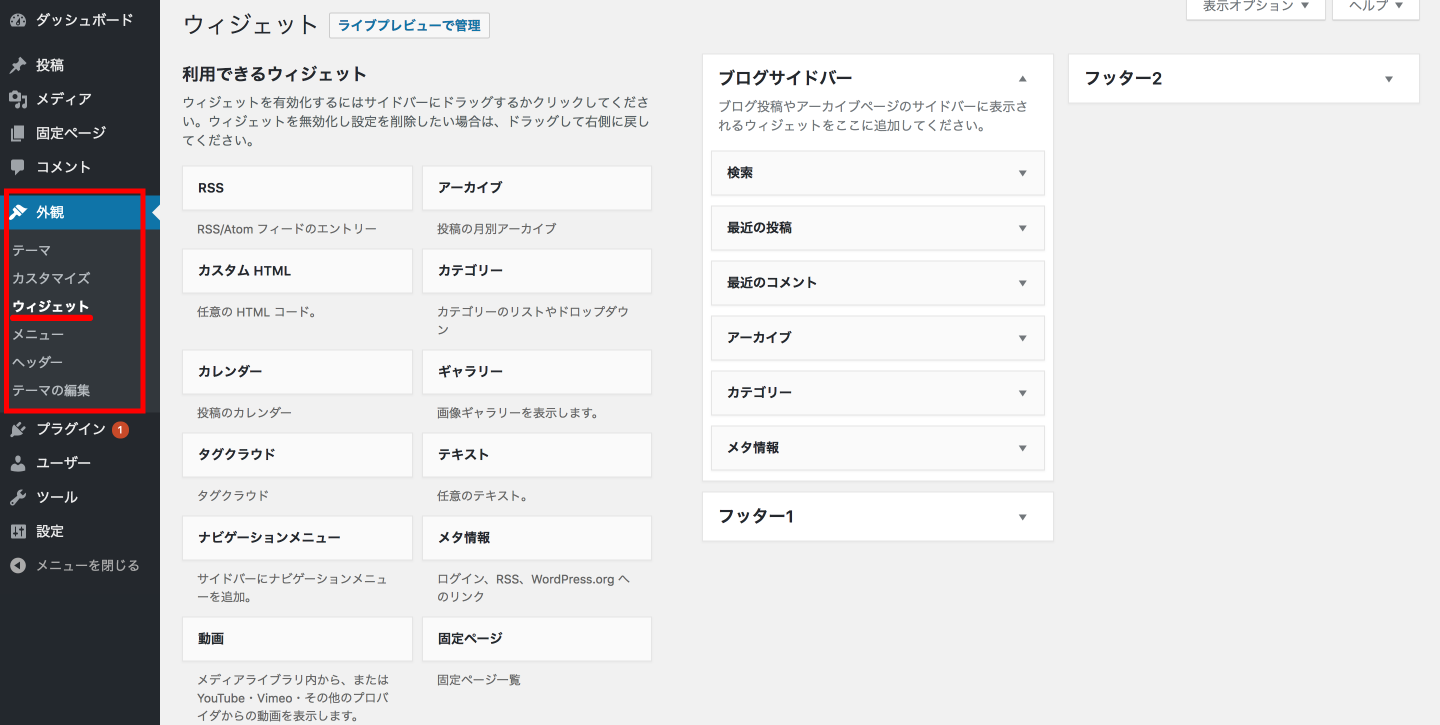
Task: Expand the 検索 widget in sidebar
Action: [1022, 173]
